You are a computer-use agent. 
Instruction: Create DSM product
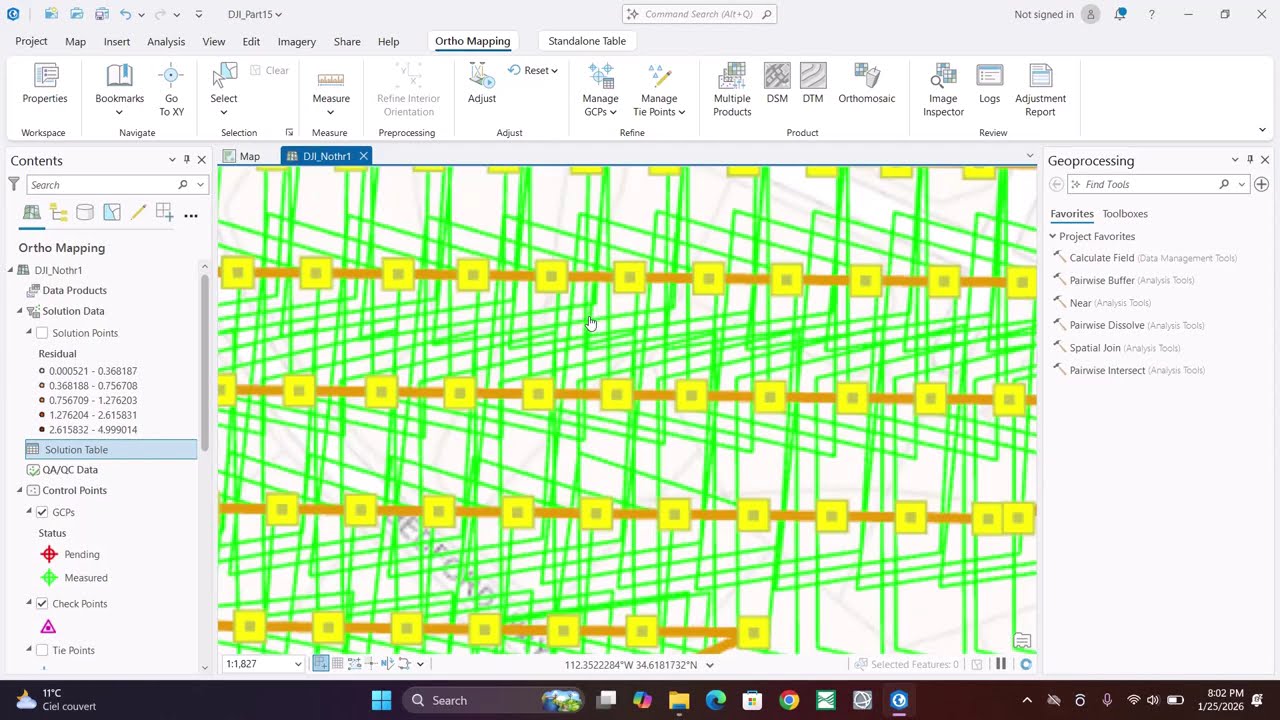pyautogui.click(x=777, y=84)
